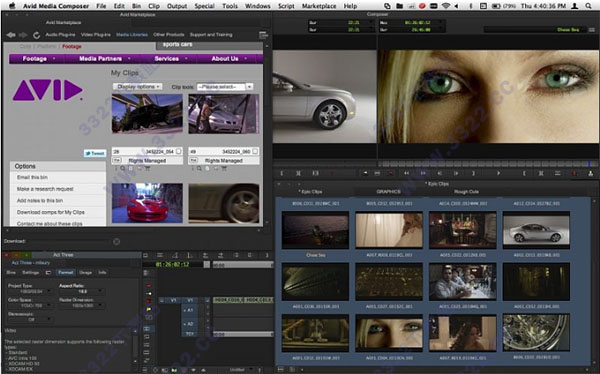Click Email this bin option
Viewport: 600px width, 374px height.
(x=32, y=177)
